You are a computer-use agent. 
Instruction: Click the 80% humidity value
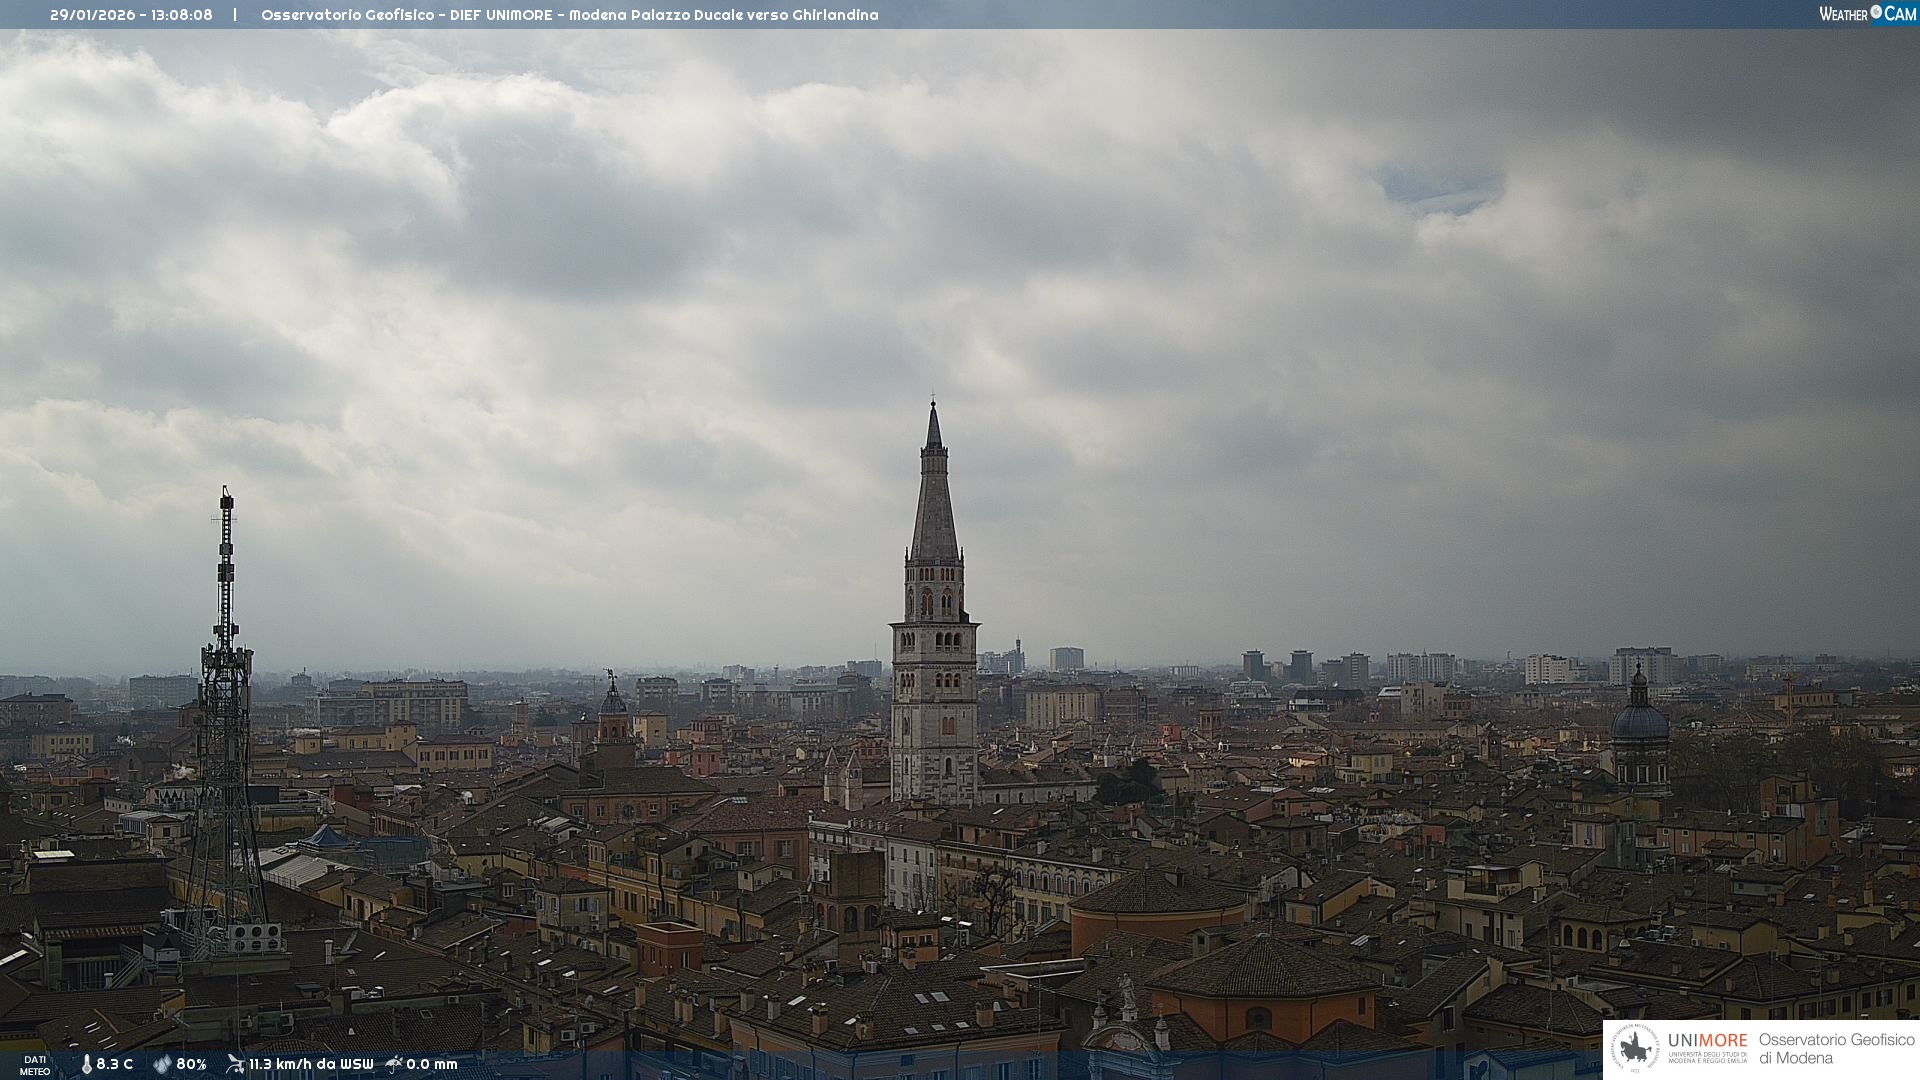pos(191,1064)
